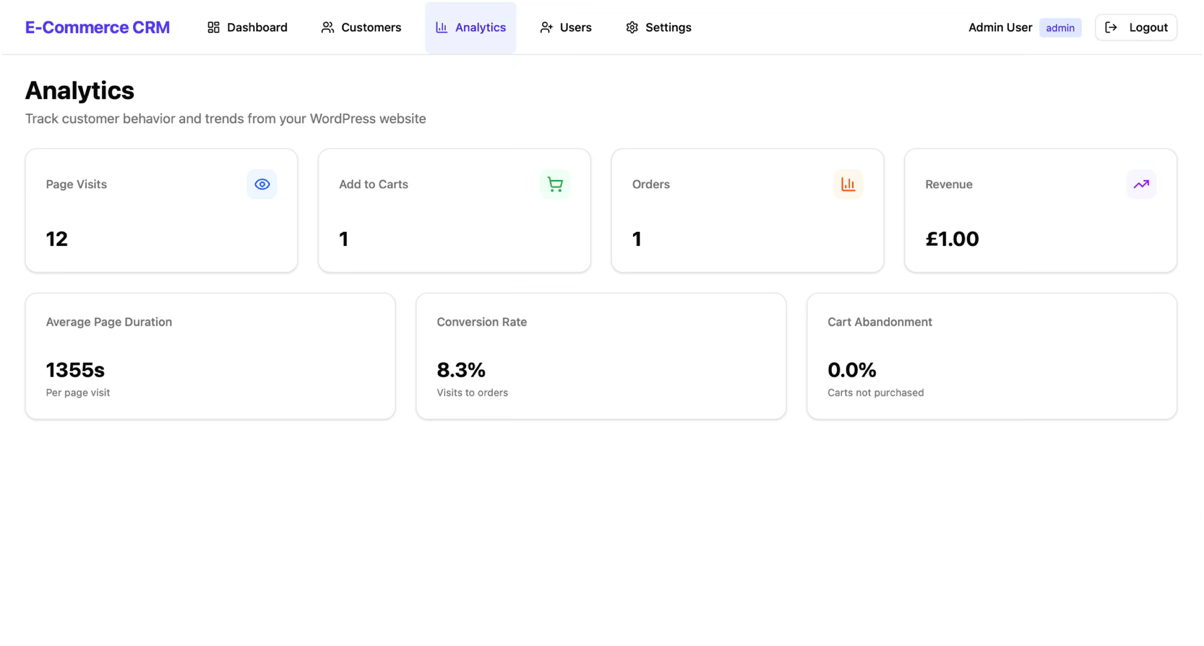The width and height of the screenshot is (1204, 646).
Task: Click the Cart Abandonment label
Action: [880, 322]
